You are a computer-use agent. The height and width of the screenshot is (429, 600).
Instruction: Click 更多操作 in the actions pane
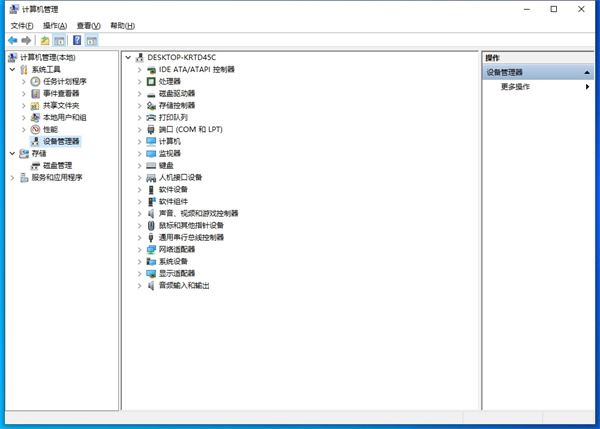(515, 87)
